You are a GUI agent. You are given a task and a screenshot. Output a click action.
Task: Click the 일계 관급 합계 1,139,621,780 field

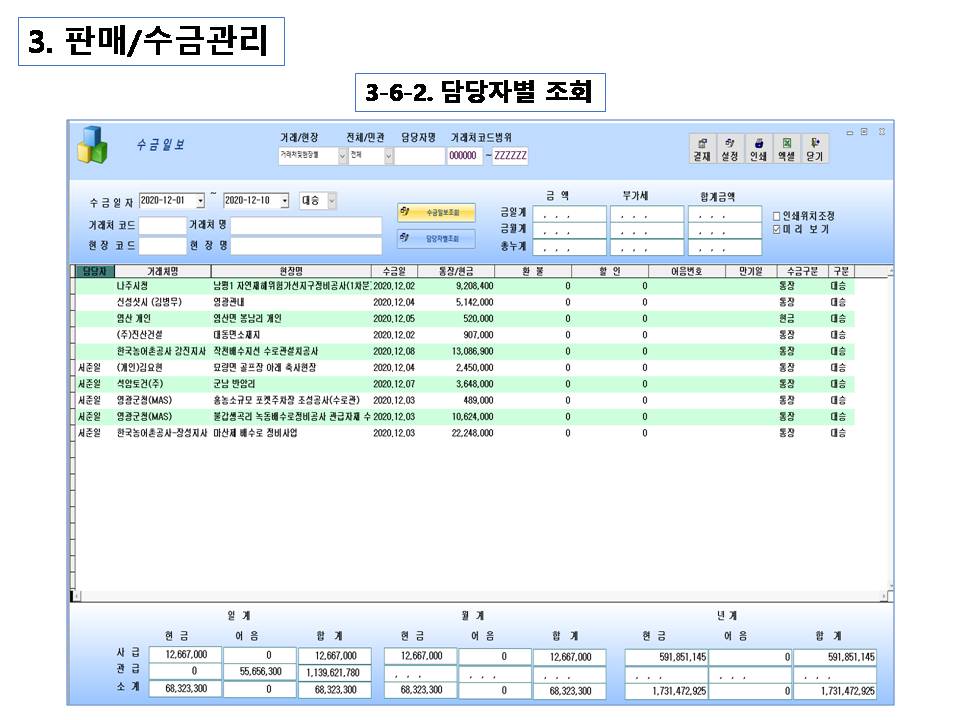coord(334,673)
